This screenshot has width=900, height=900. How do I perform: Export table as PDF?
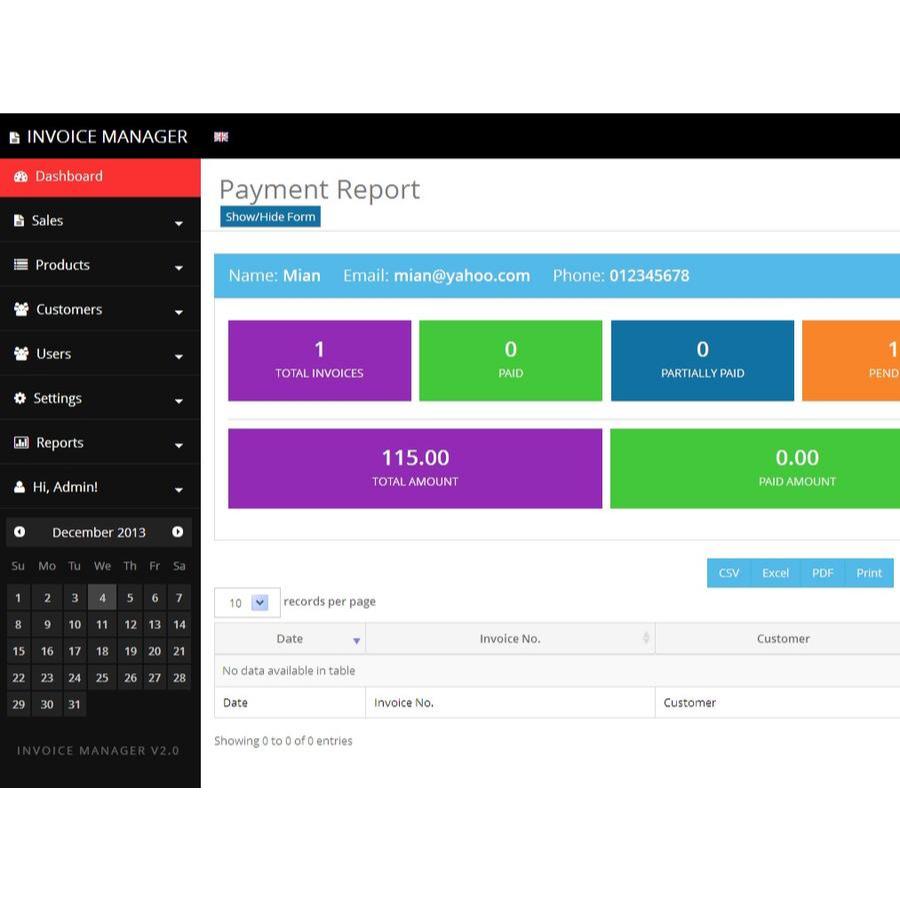[823, 573]
